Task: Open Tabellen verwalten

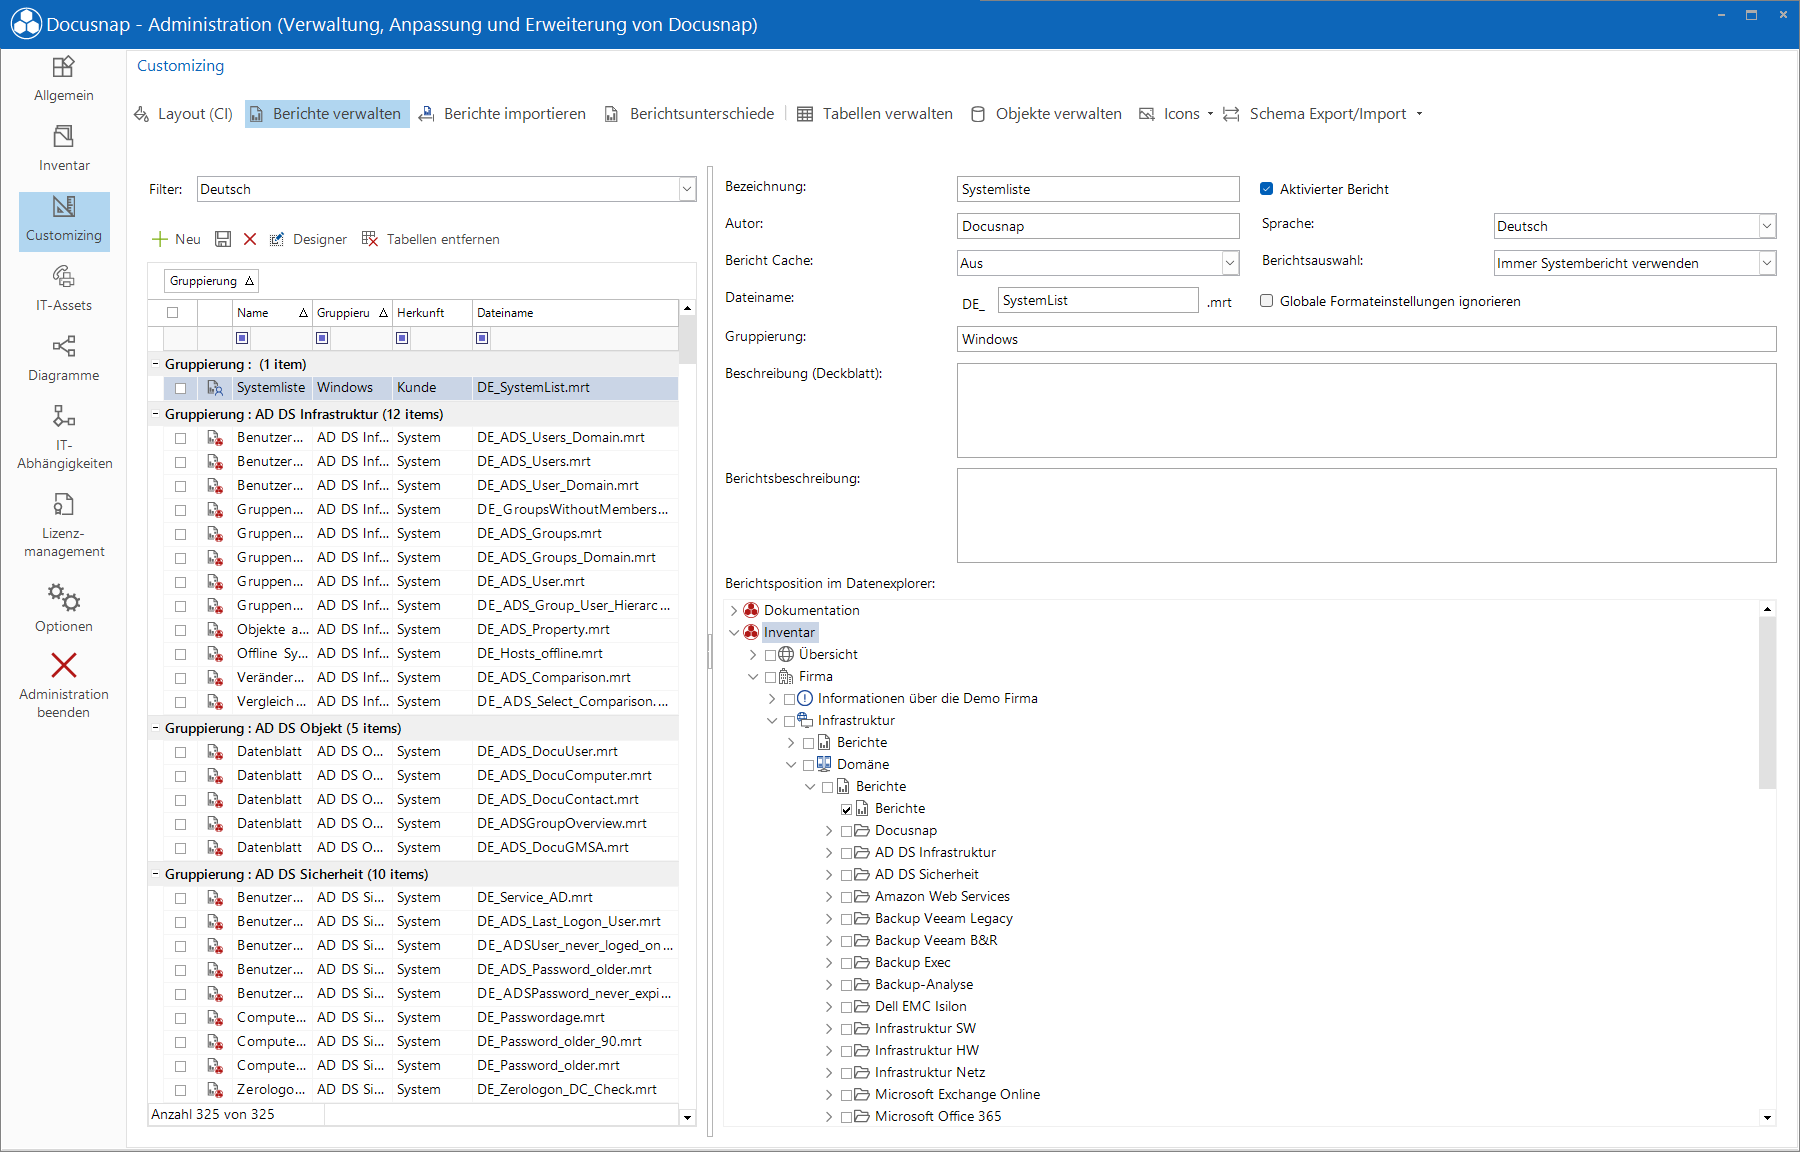Action: click(x=876, y=114)
